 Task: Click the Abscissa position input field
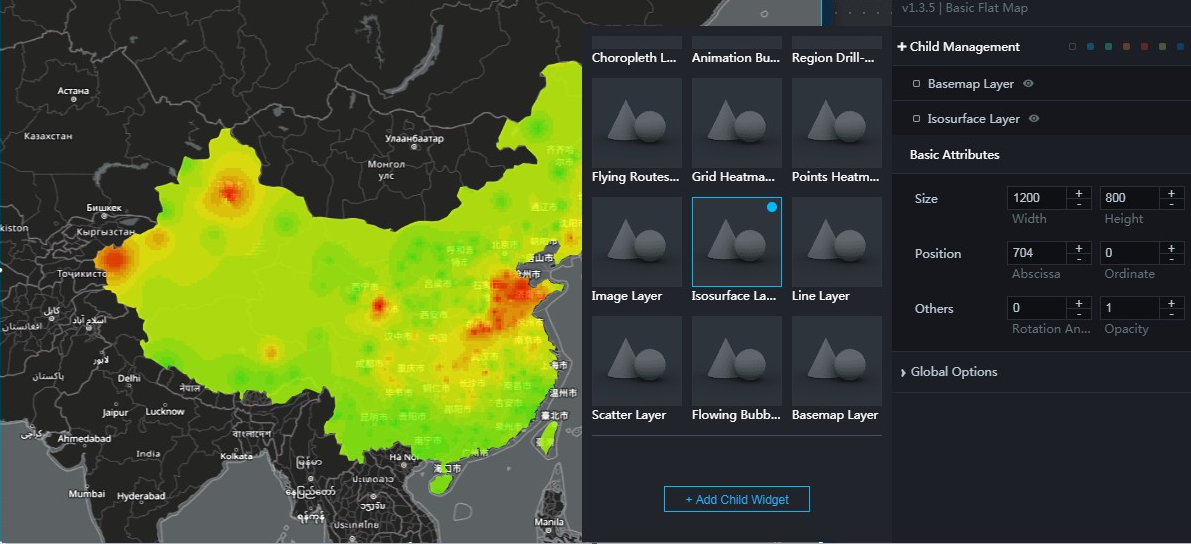tap(1036, 253)
